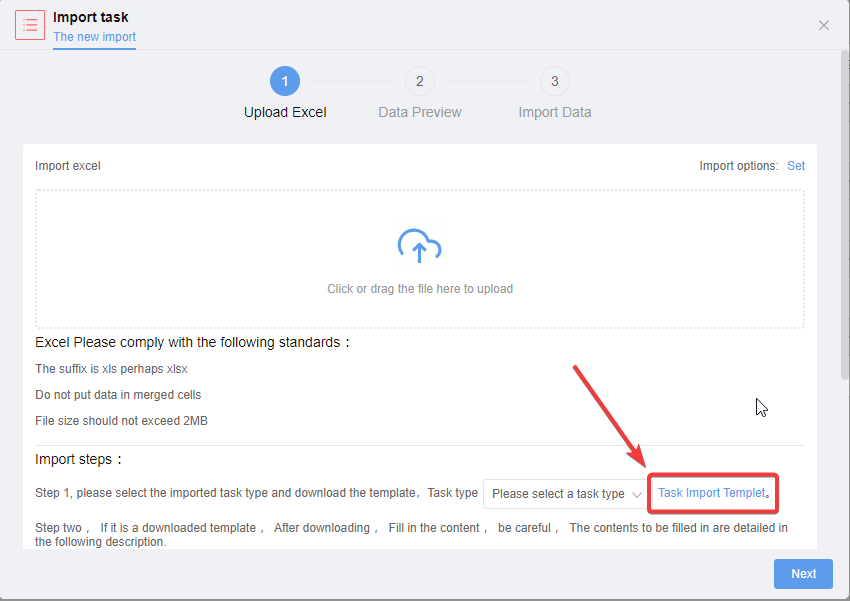Click the 'Click or drag the file' text
850x601 pixels.
pyautogui.click(x=420, y=289)
